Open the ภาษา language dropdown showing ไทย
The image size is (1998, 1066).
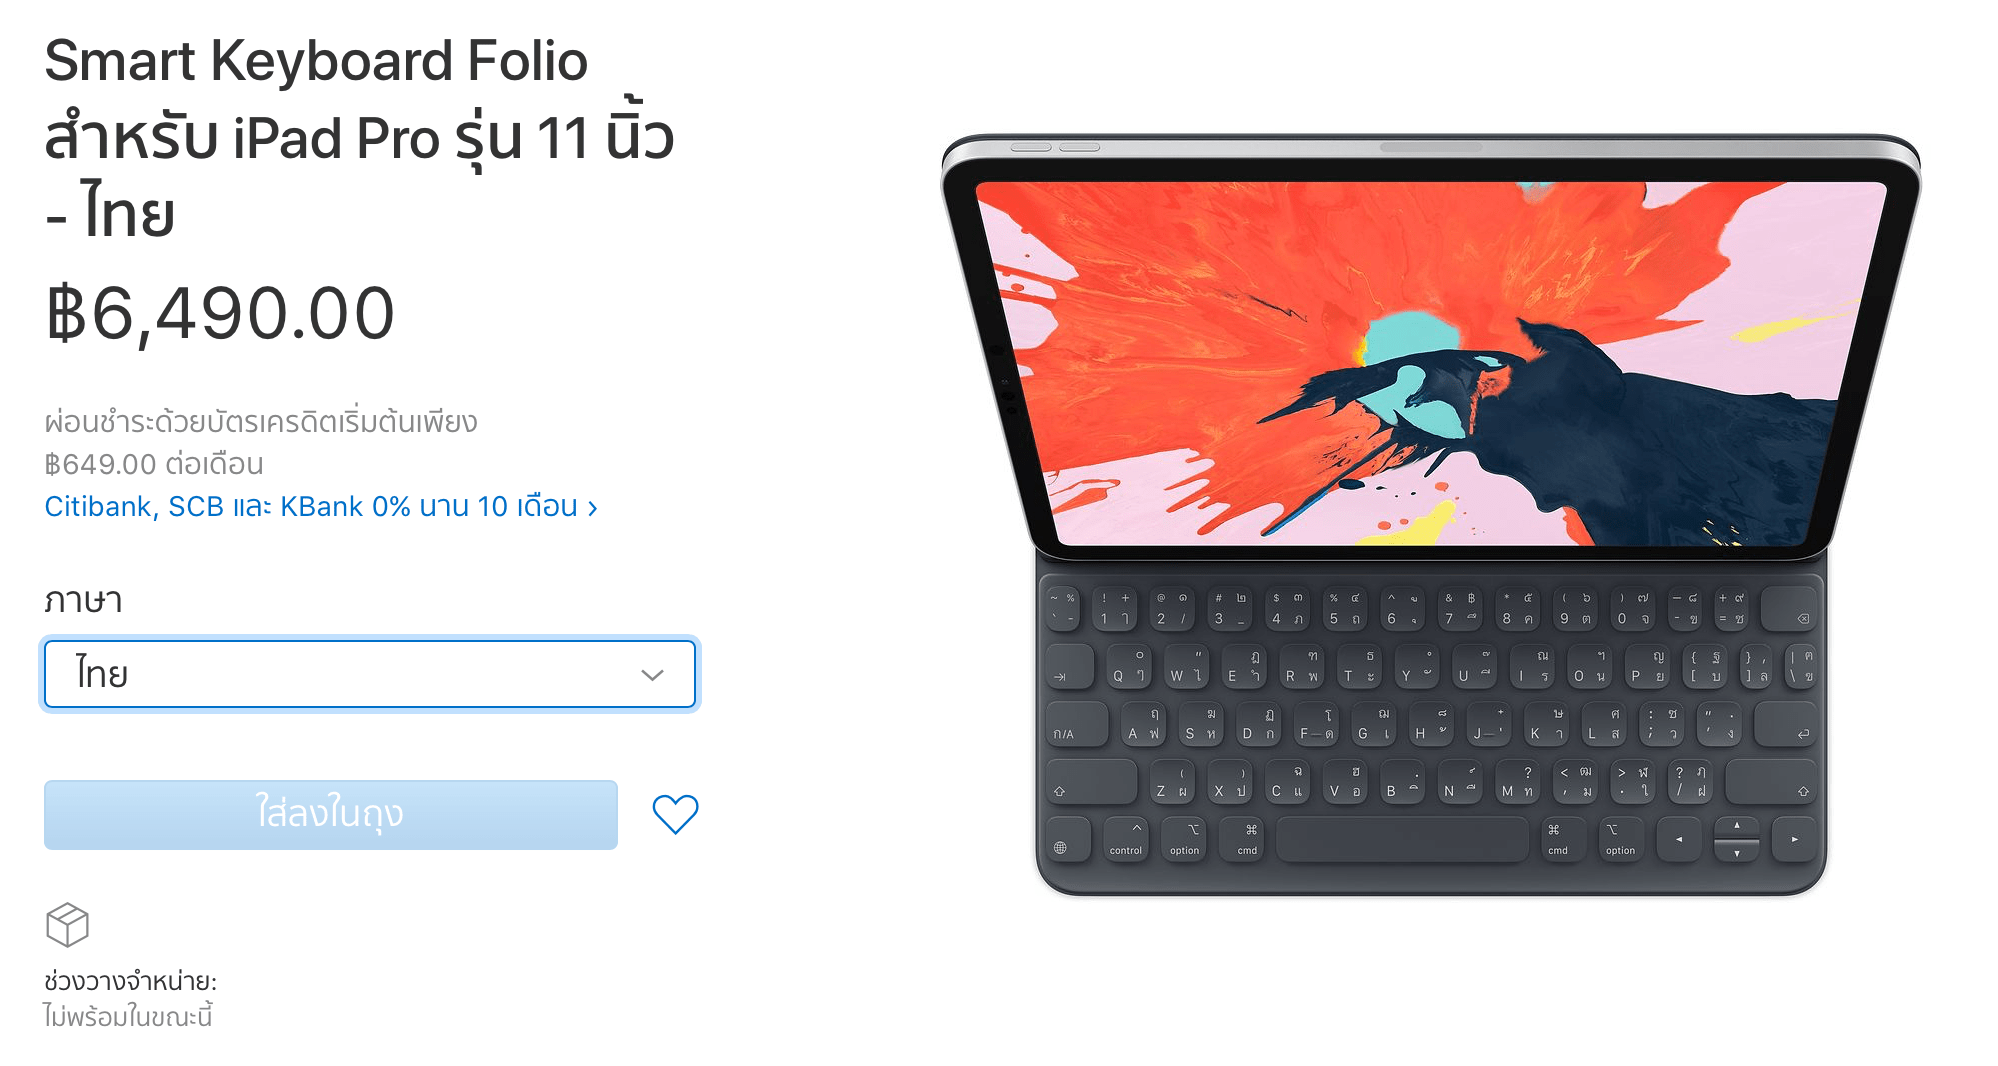[370, 674]
